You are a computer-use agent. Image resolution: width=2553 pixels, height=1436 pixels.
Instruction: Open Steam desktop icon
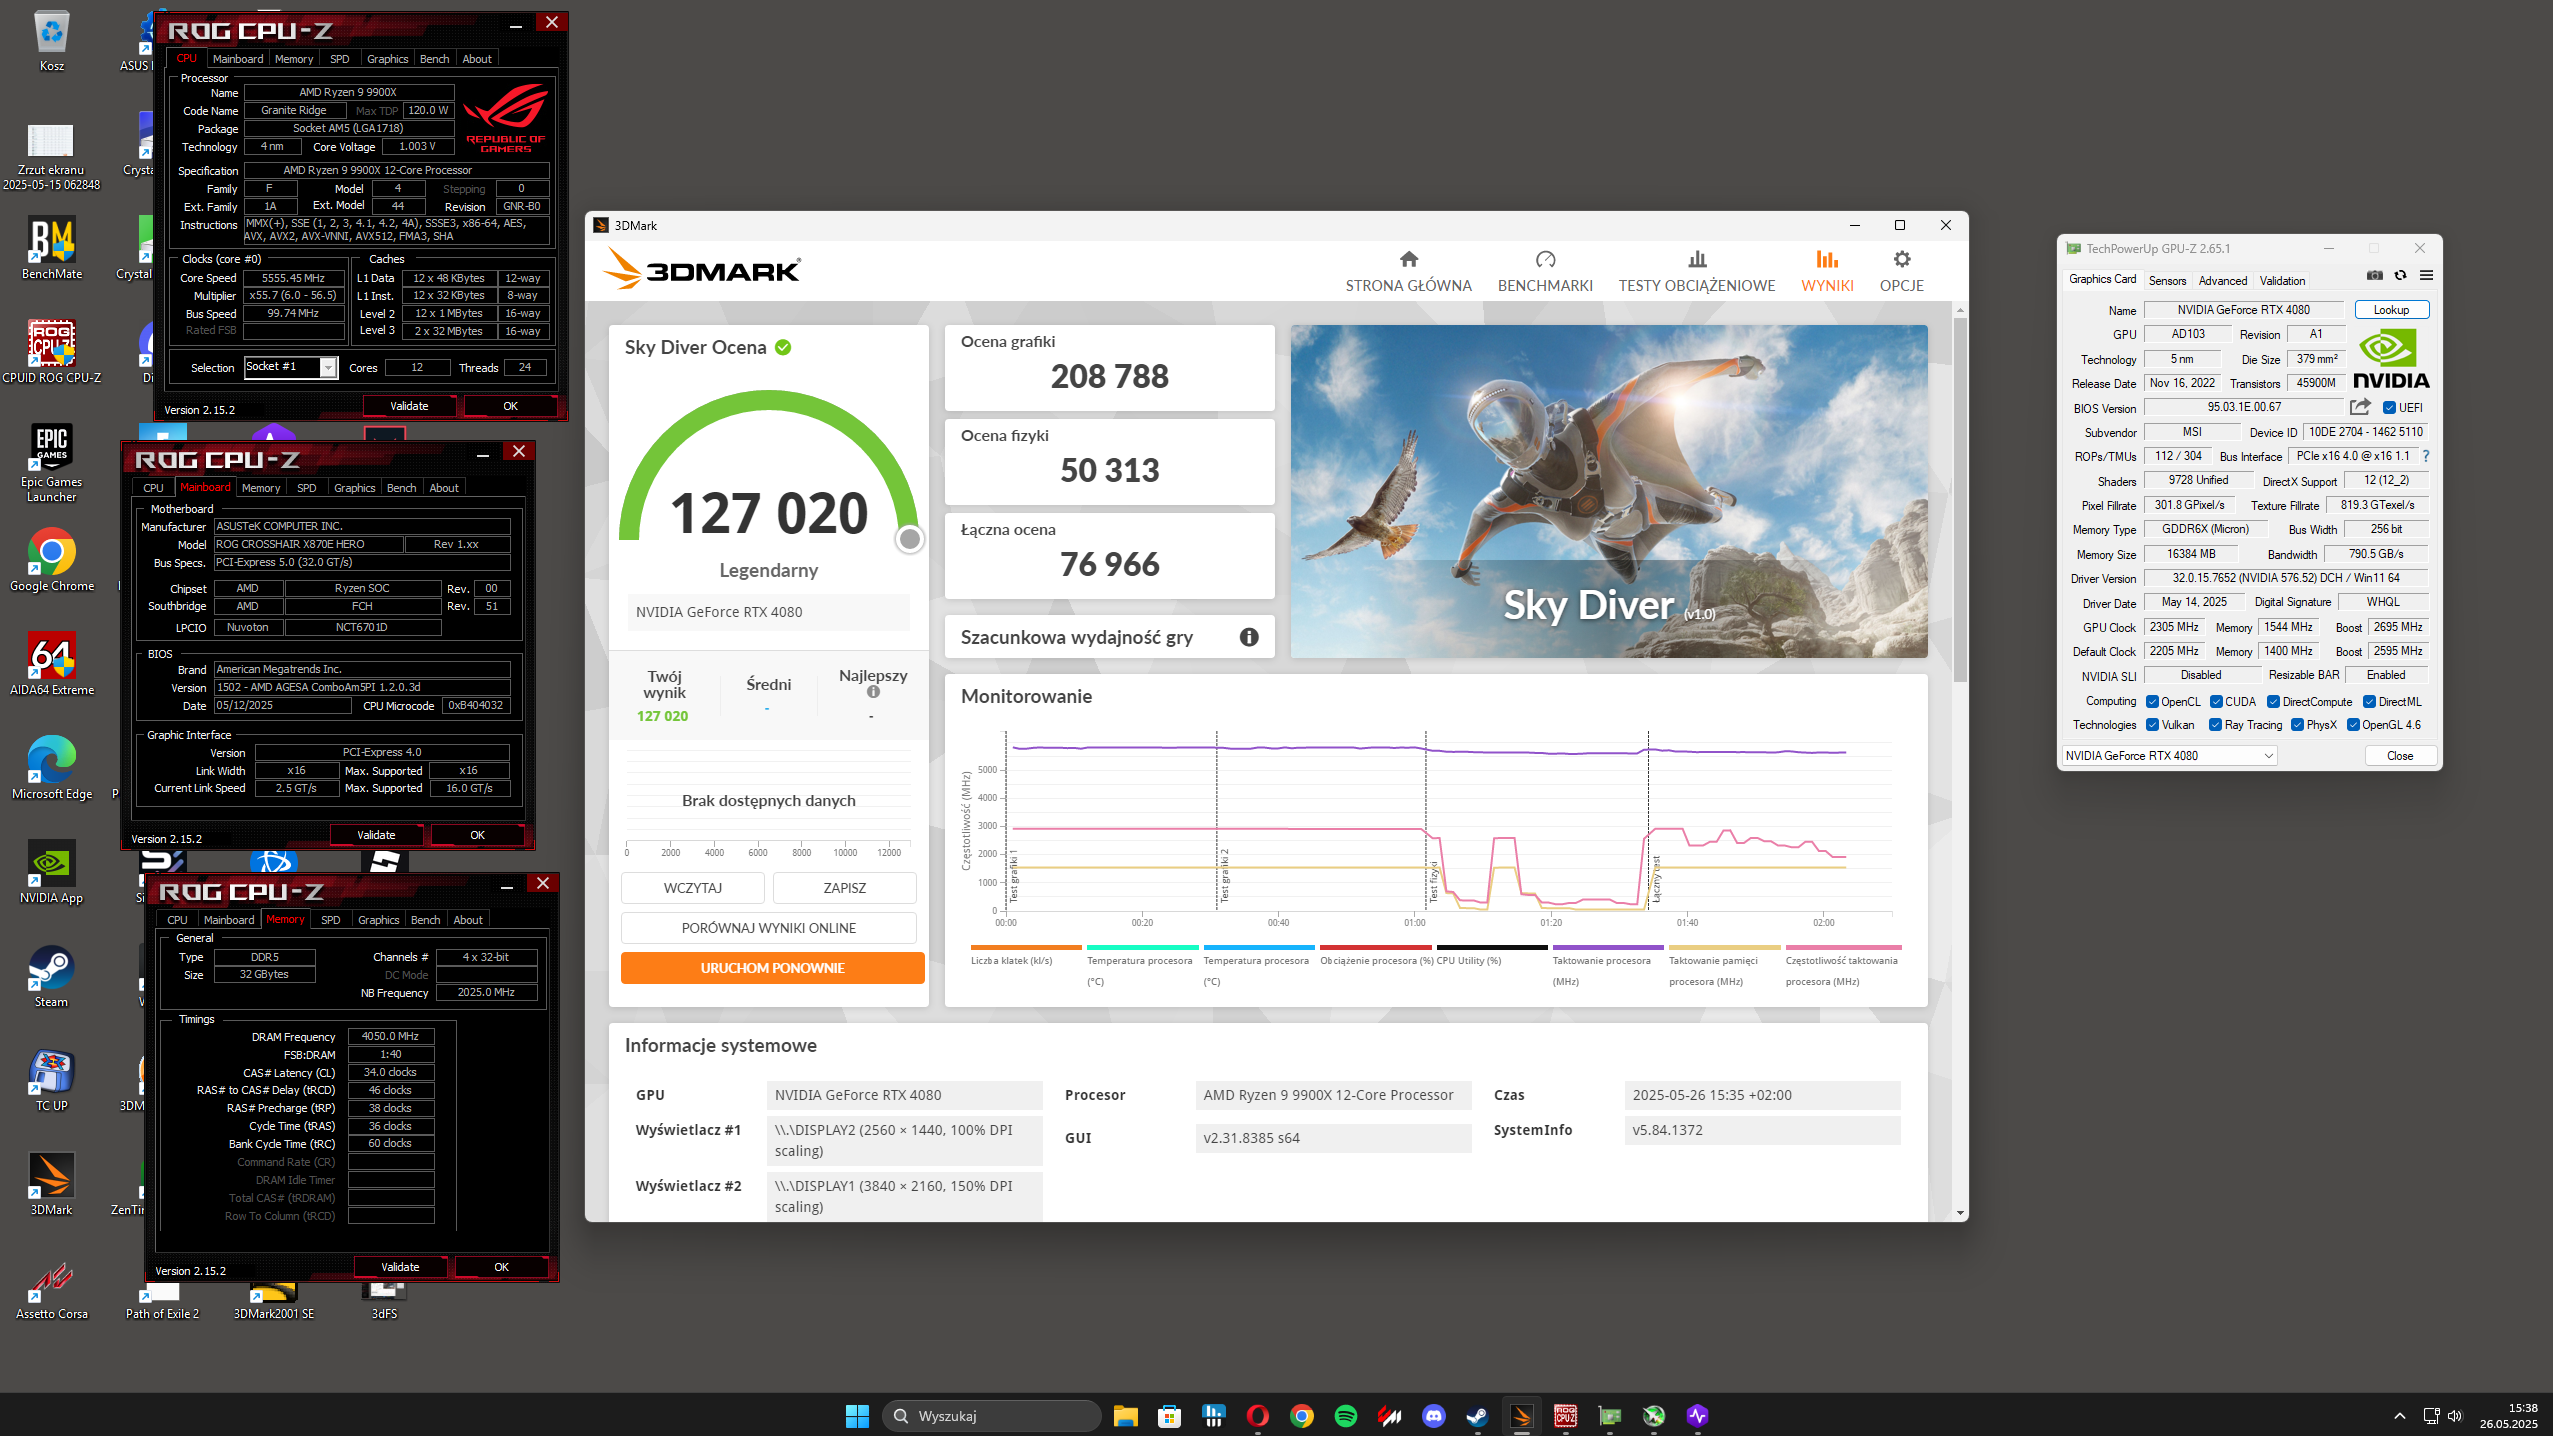[x=52, y=978]
